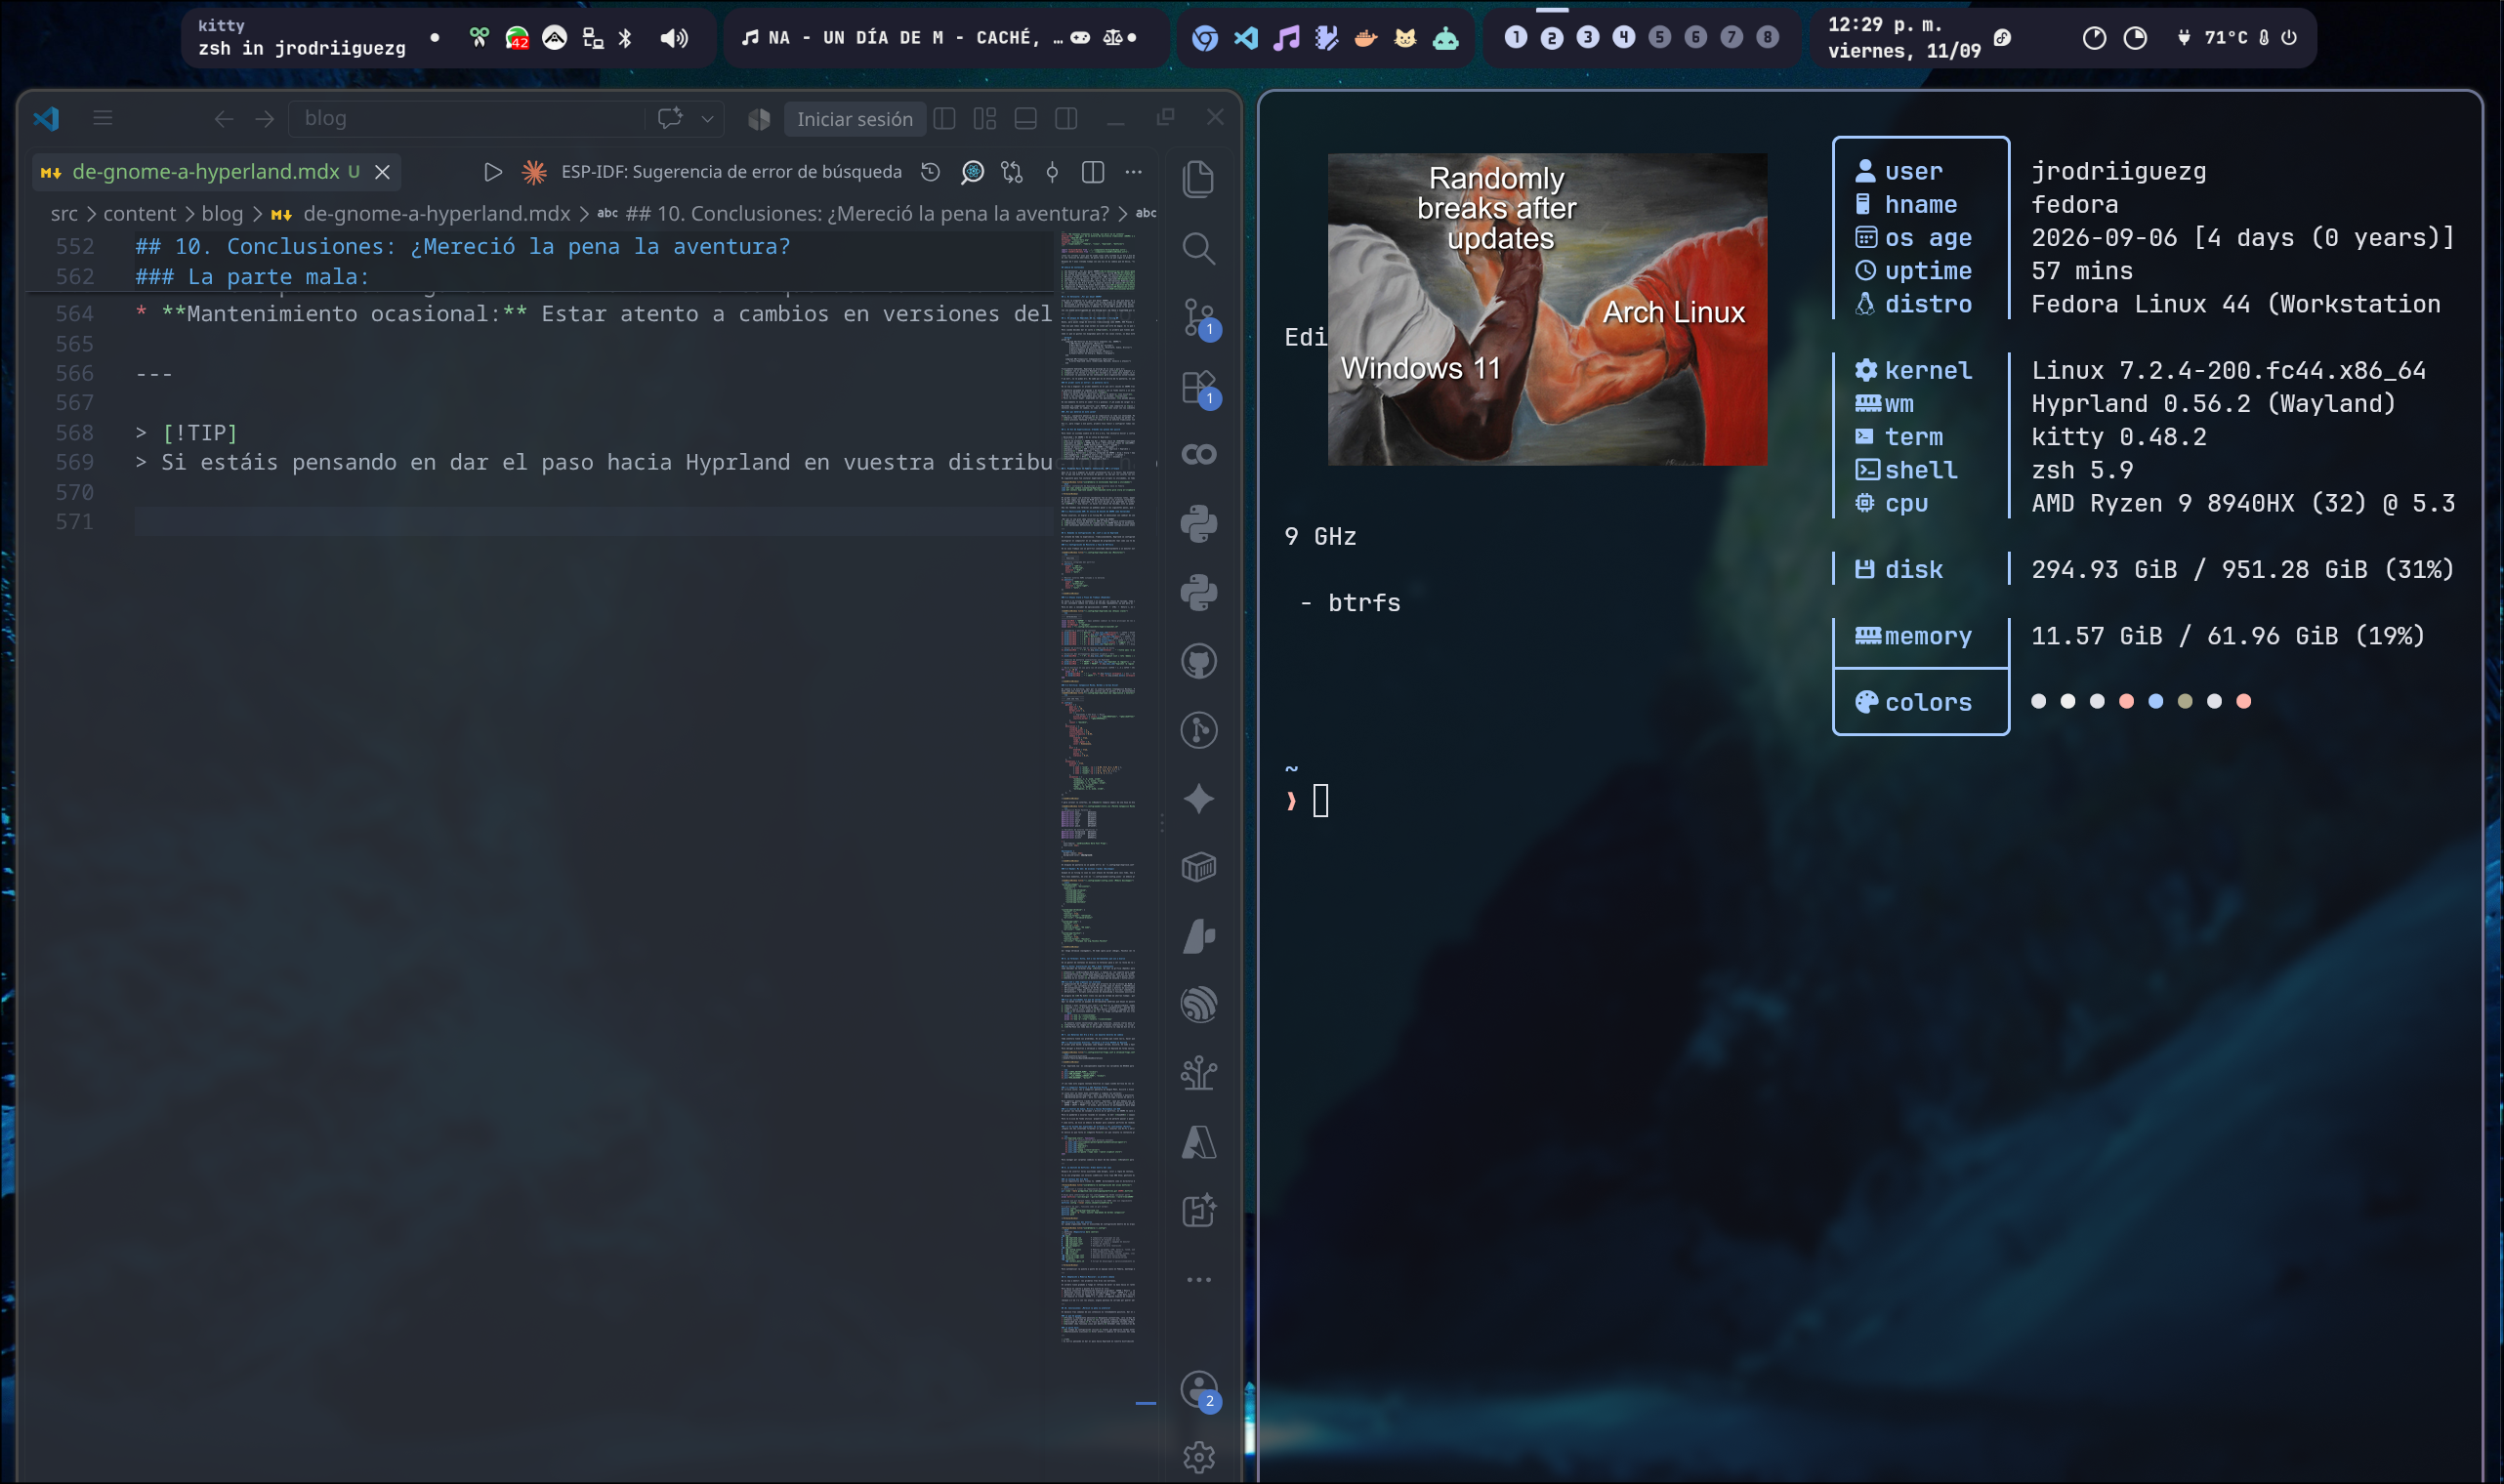Viewport: 2504px width, 1484px height.
Task: Click the commit node icon in editor toolbar
Action: [x=1052, y=172]
